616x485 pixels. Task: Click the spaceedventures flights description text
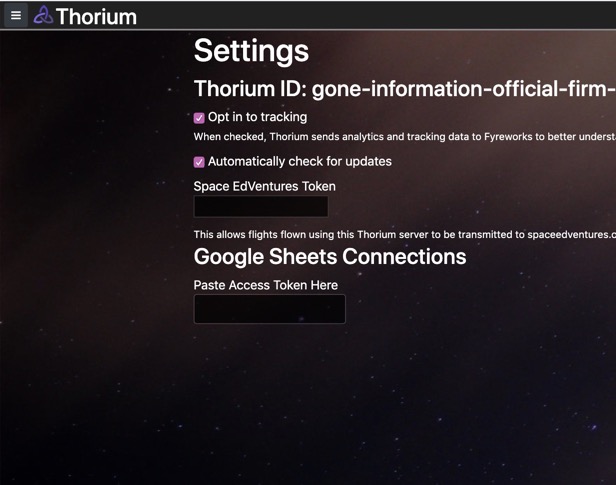tap(405, 234)
